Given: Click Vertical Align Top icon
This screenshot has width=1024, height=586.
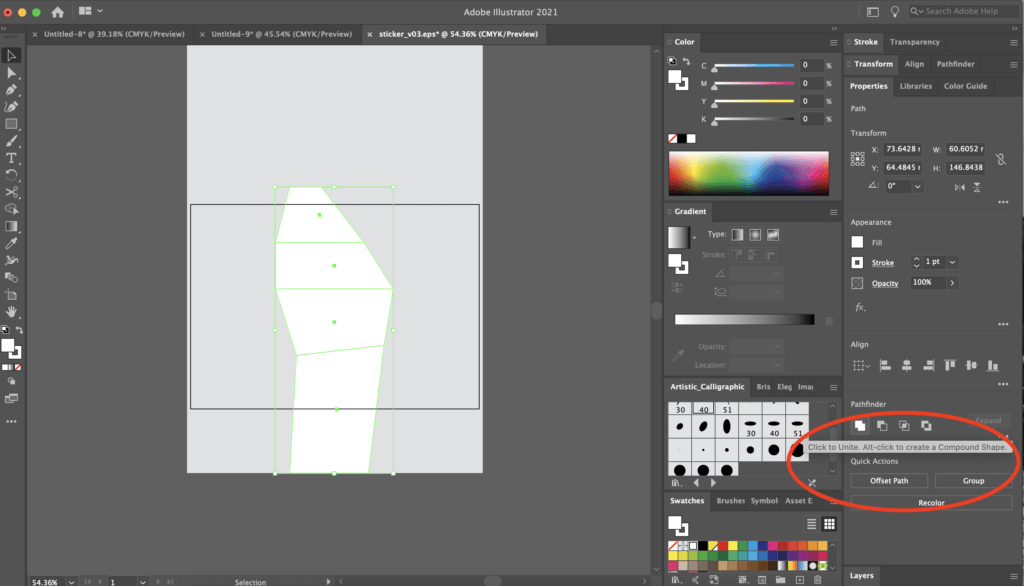Looking at the screenshot, I should pos(950,366).
